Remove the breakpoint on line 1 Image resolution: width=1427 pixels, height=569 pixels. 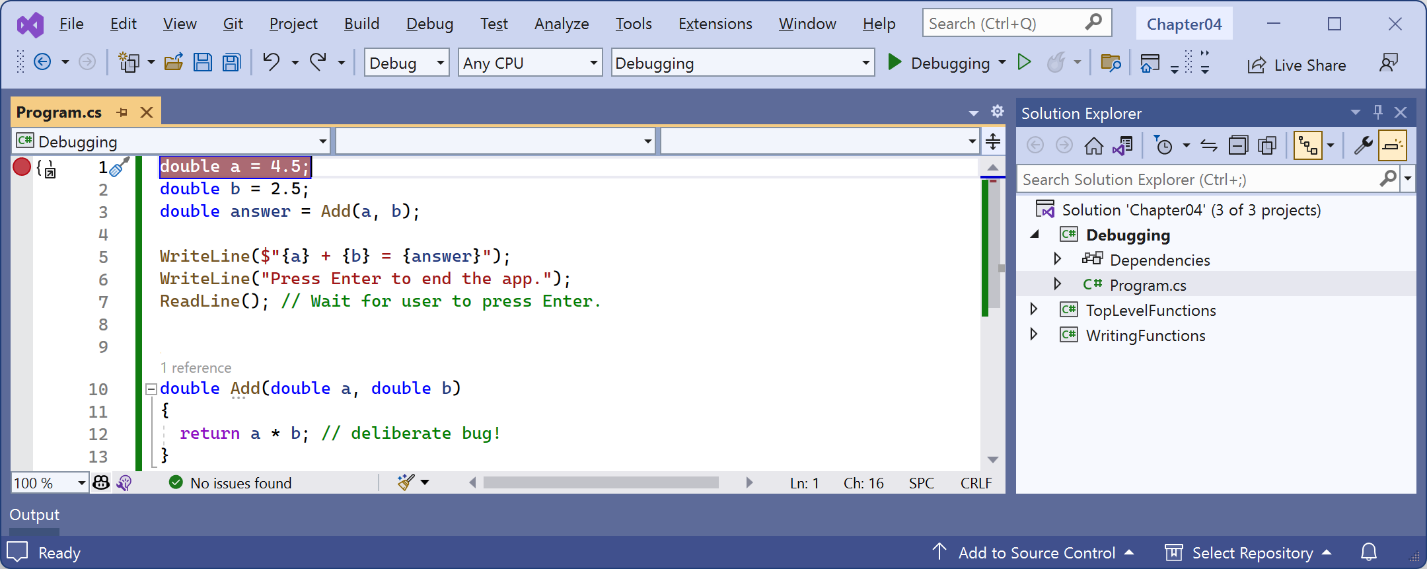[21, 167]
